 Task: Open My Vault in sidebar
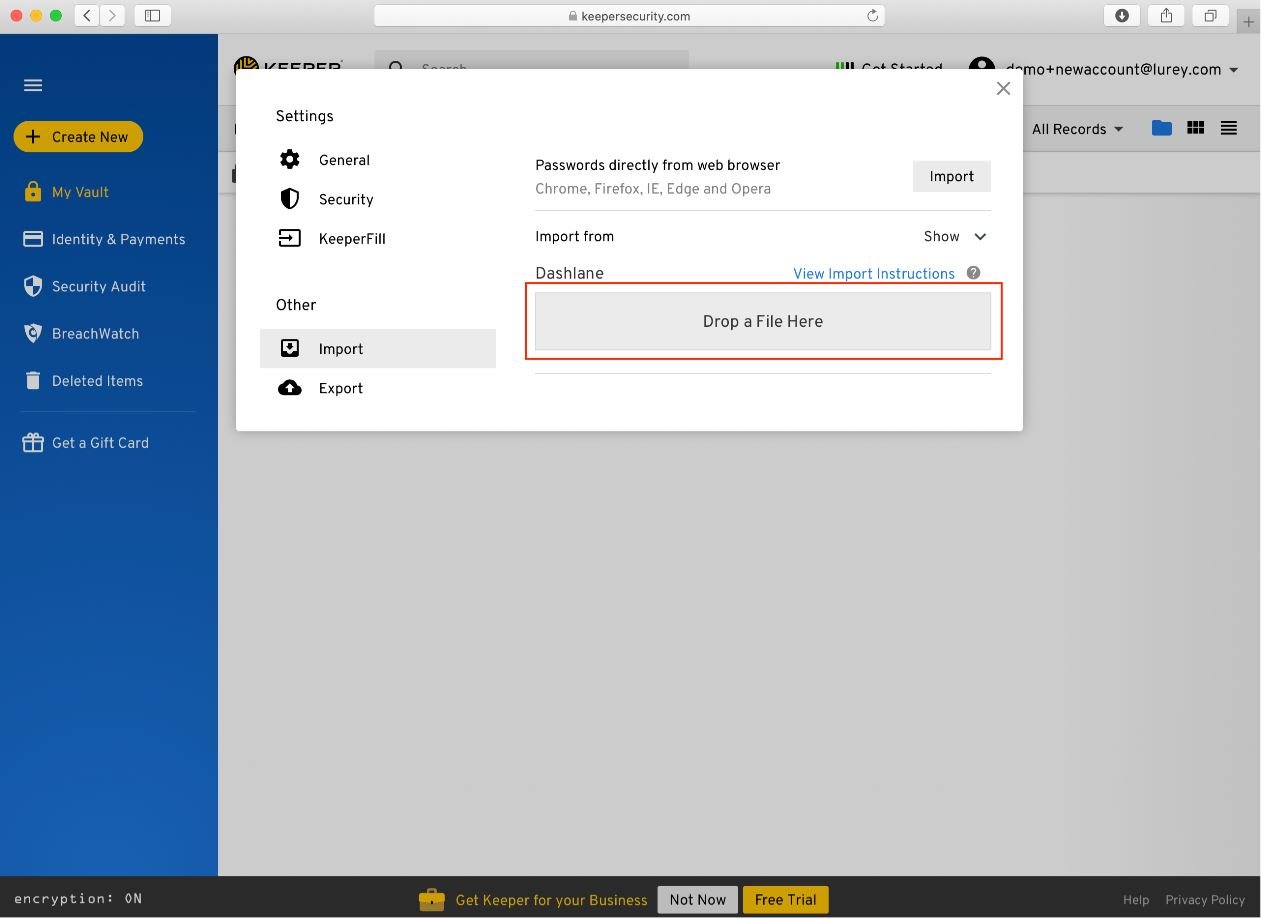click(80, 192)
